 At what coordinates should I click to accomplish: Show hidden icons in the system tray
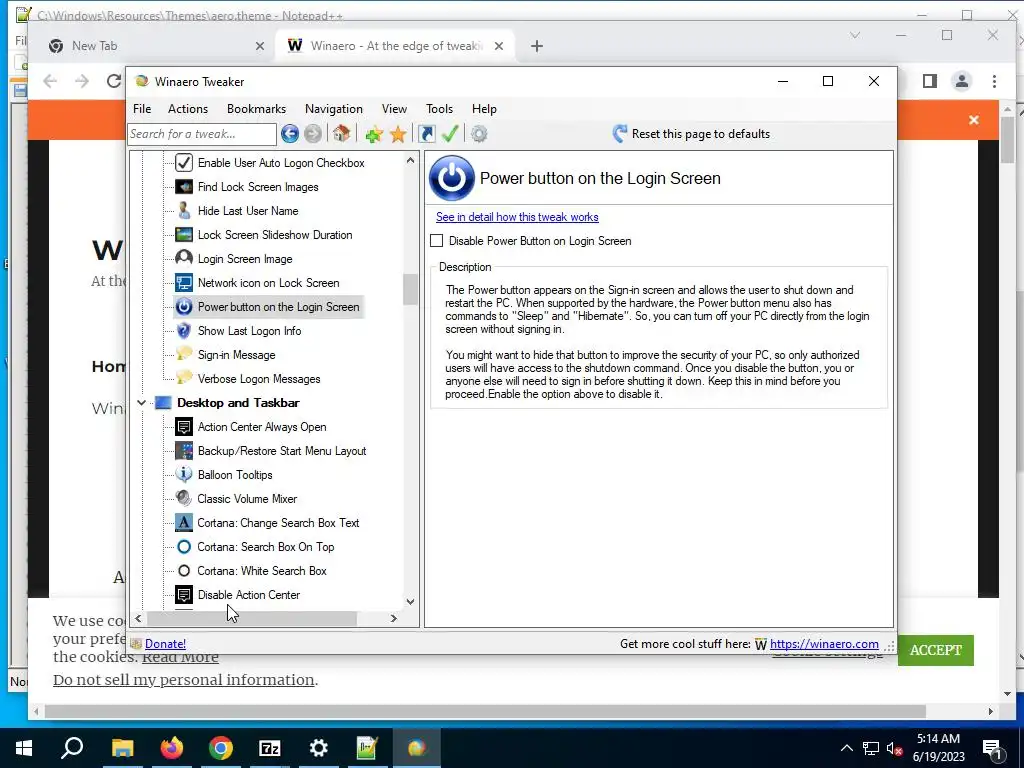[x=846, y=748]
